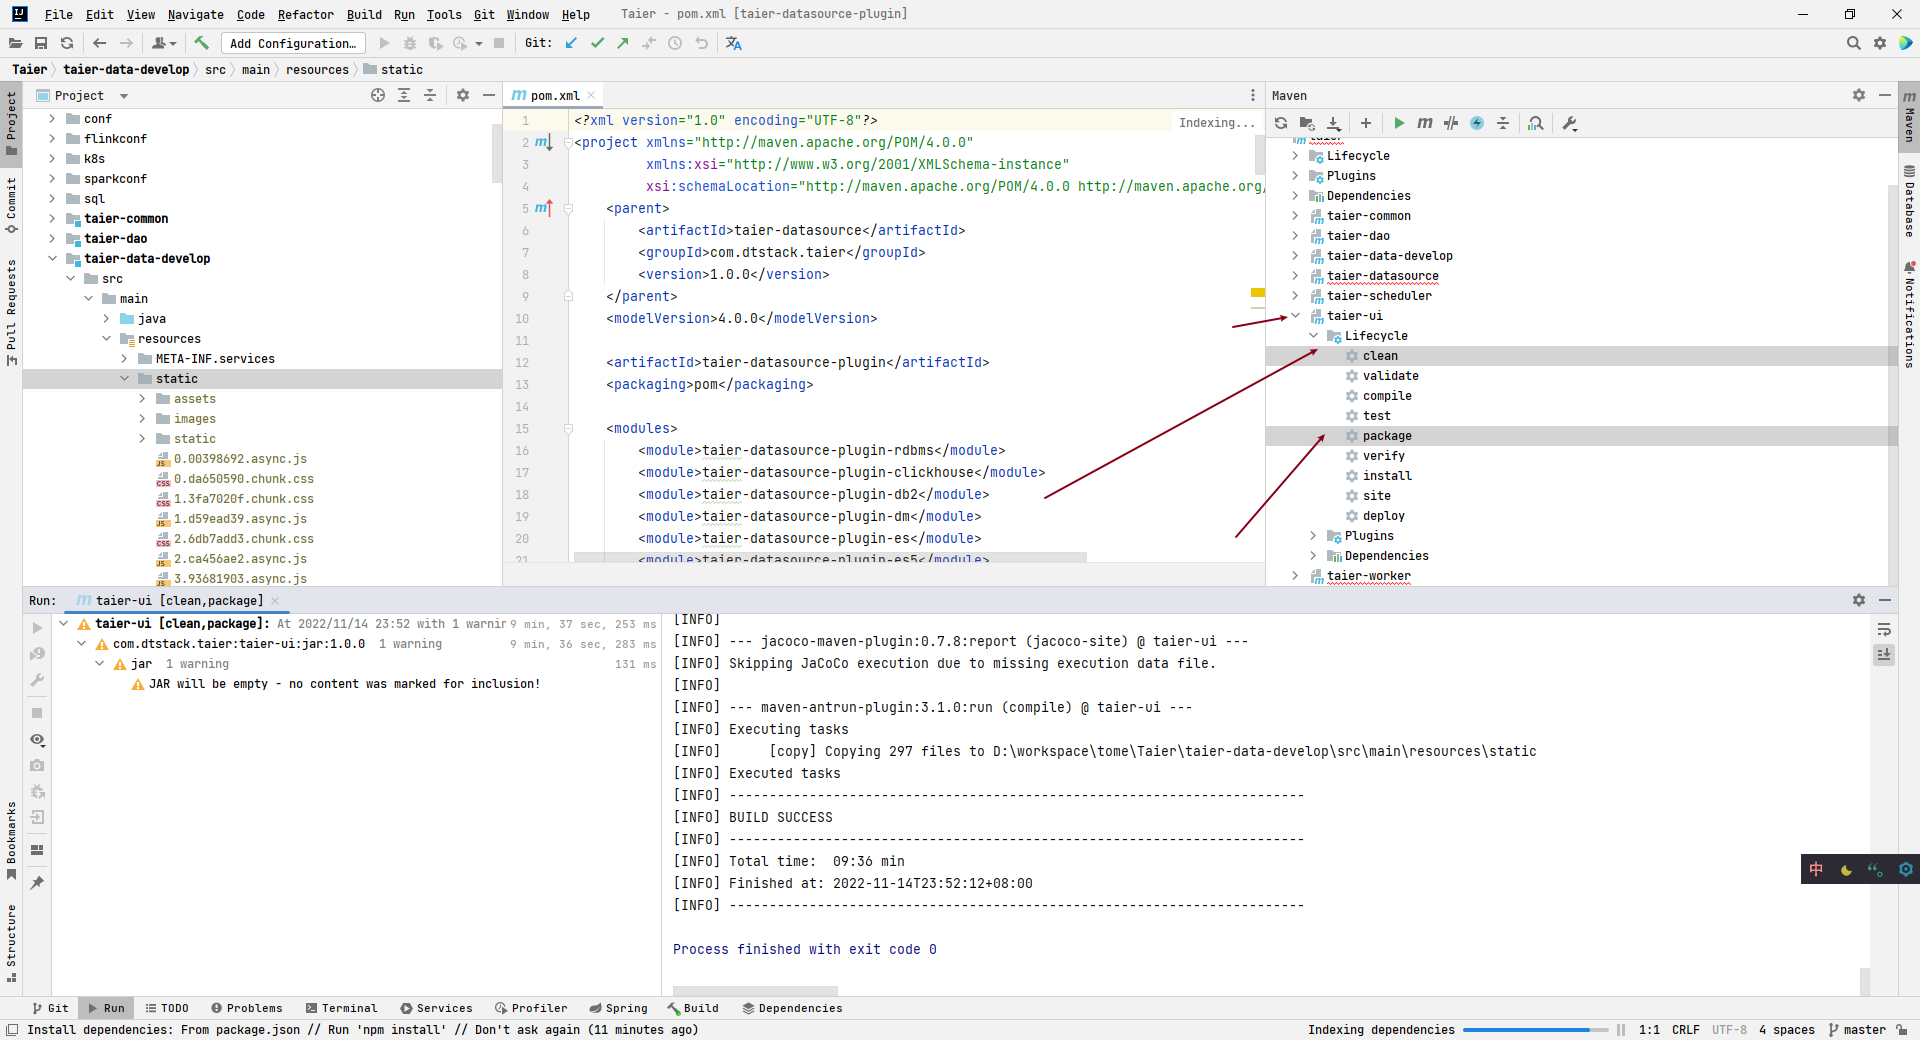This screenshot has width=1920, height=1040.
Task: Switch to the Terminal tool window
Action: click(x=342, y=1008)
